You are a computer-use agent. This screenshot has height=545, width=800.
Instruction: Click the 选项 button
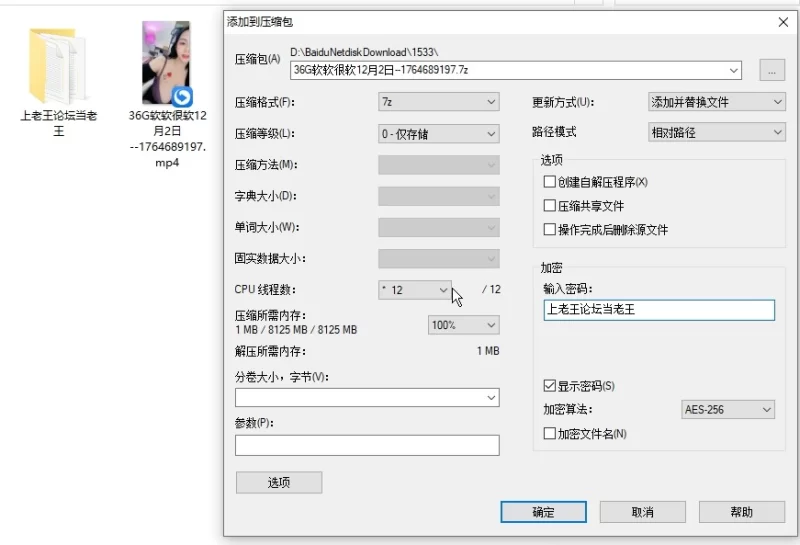tap(279, 483)
